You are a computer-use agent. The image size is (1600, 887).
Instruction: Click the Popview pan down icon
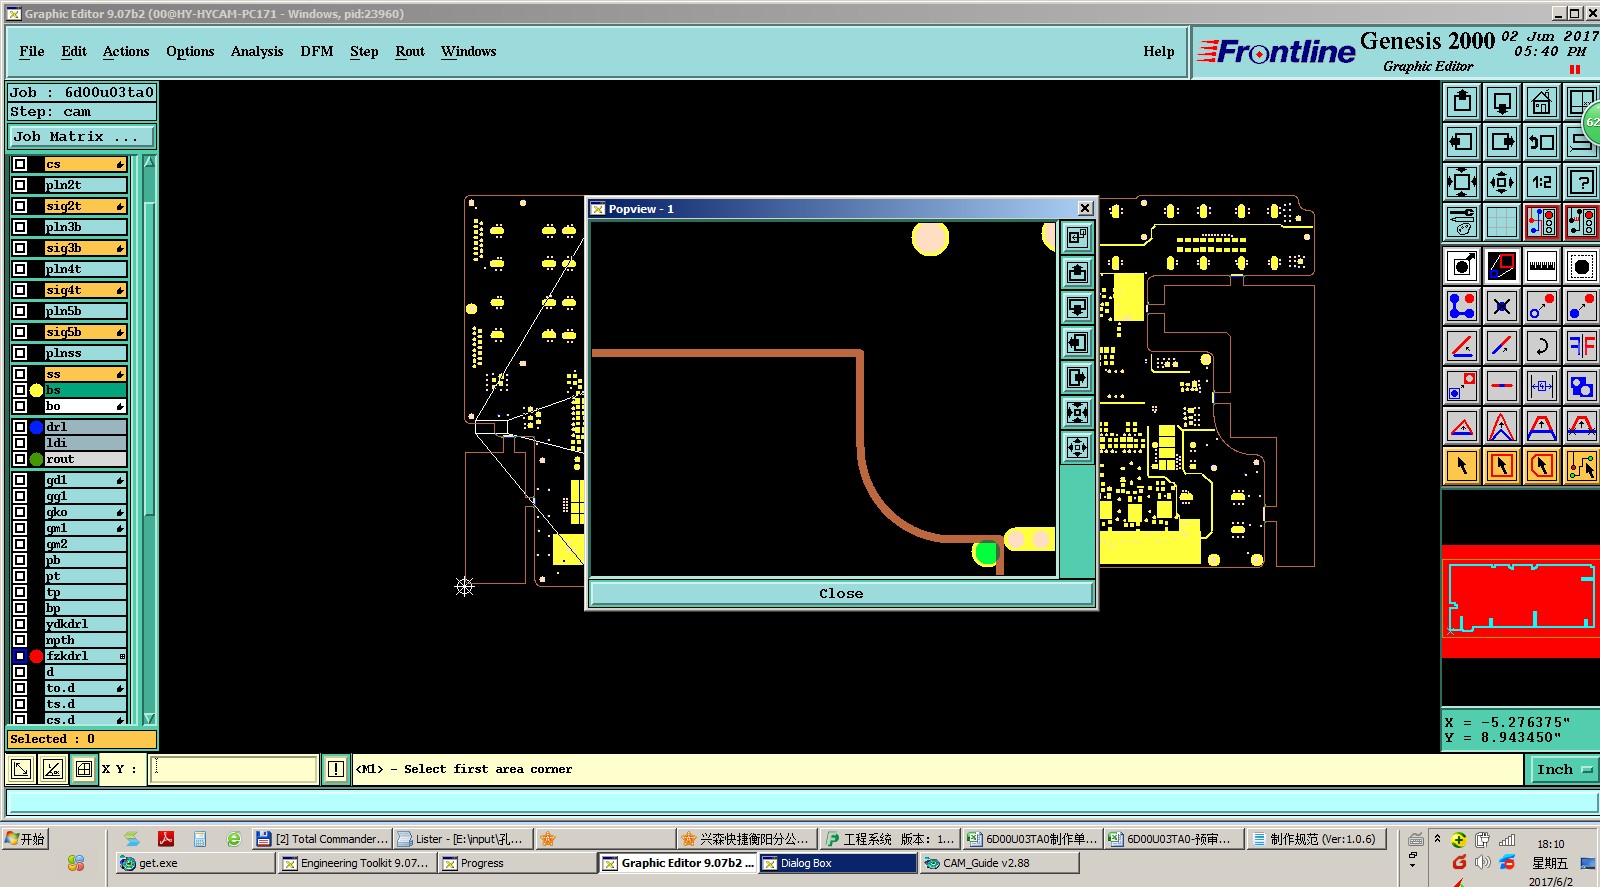point(1077,307)
